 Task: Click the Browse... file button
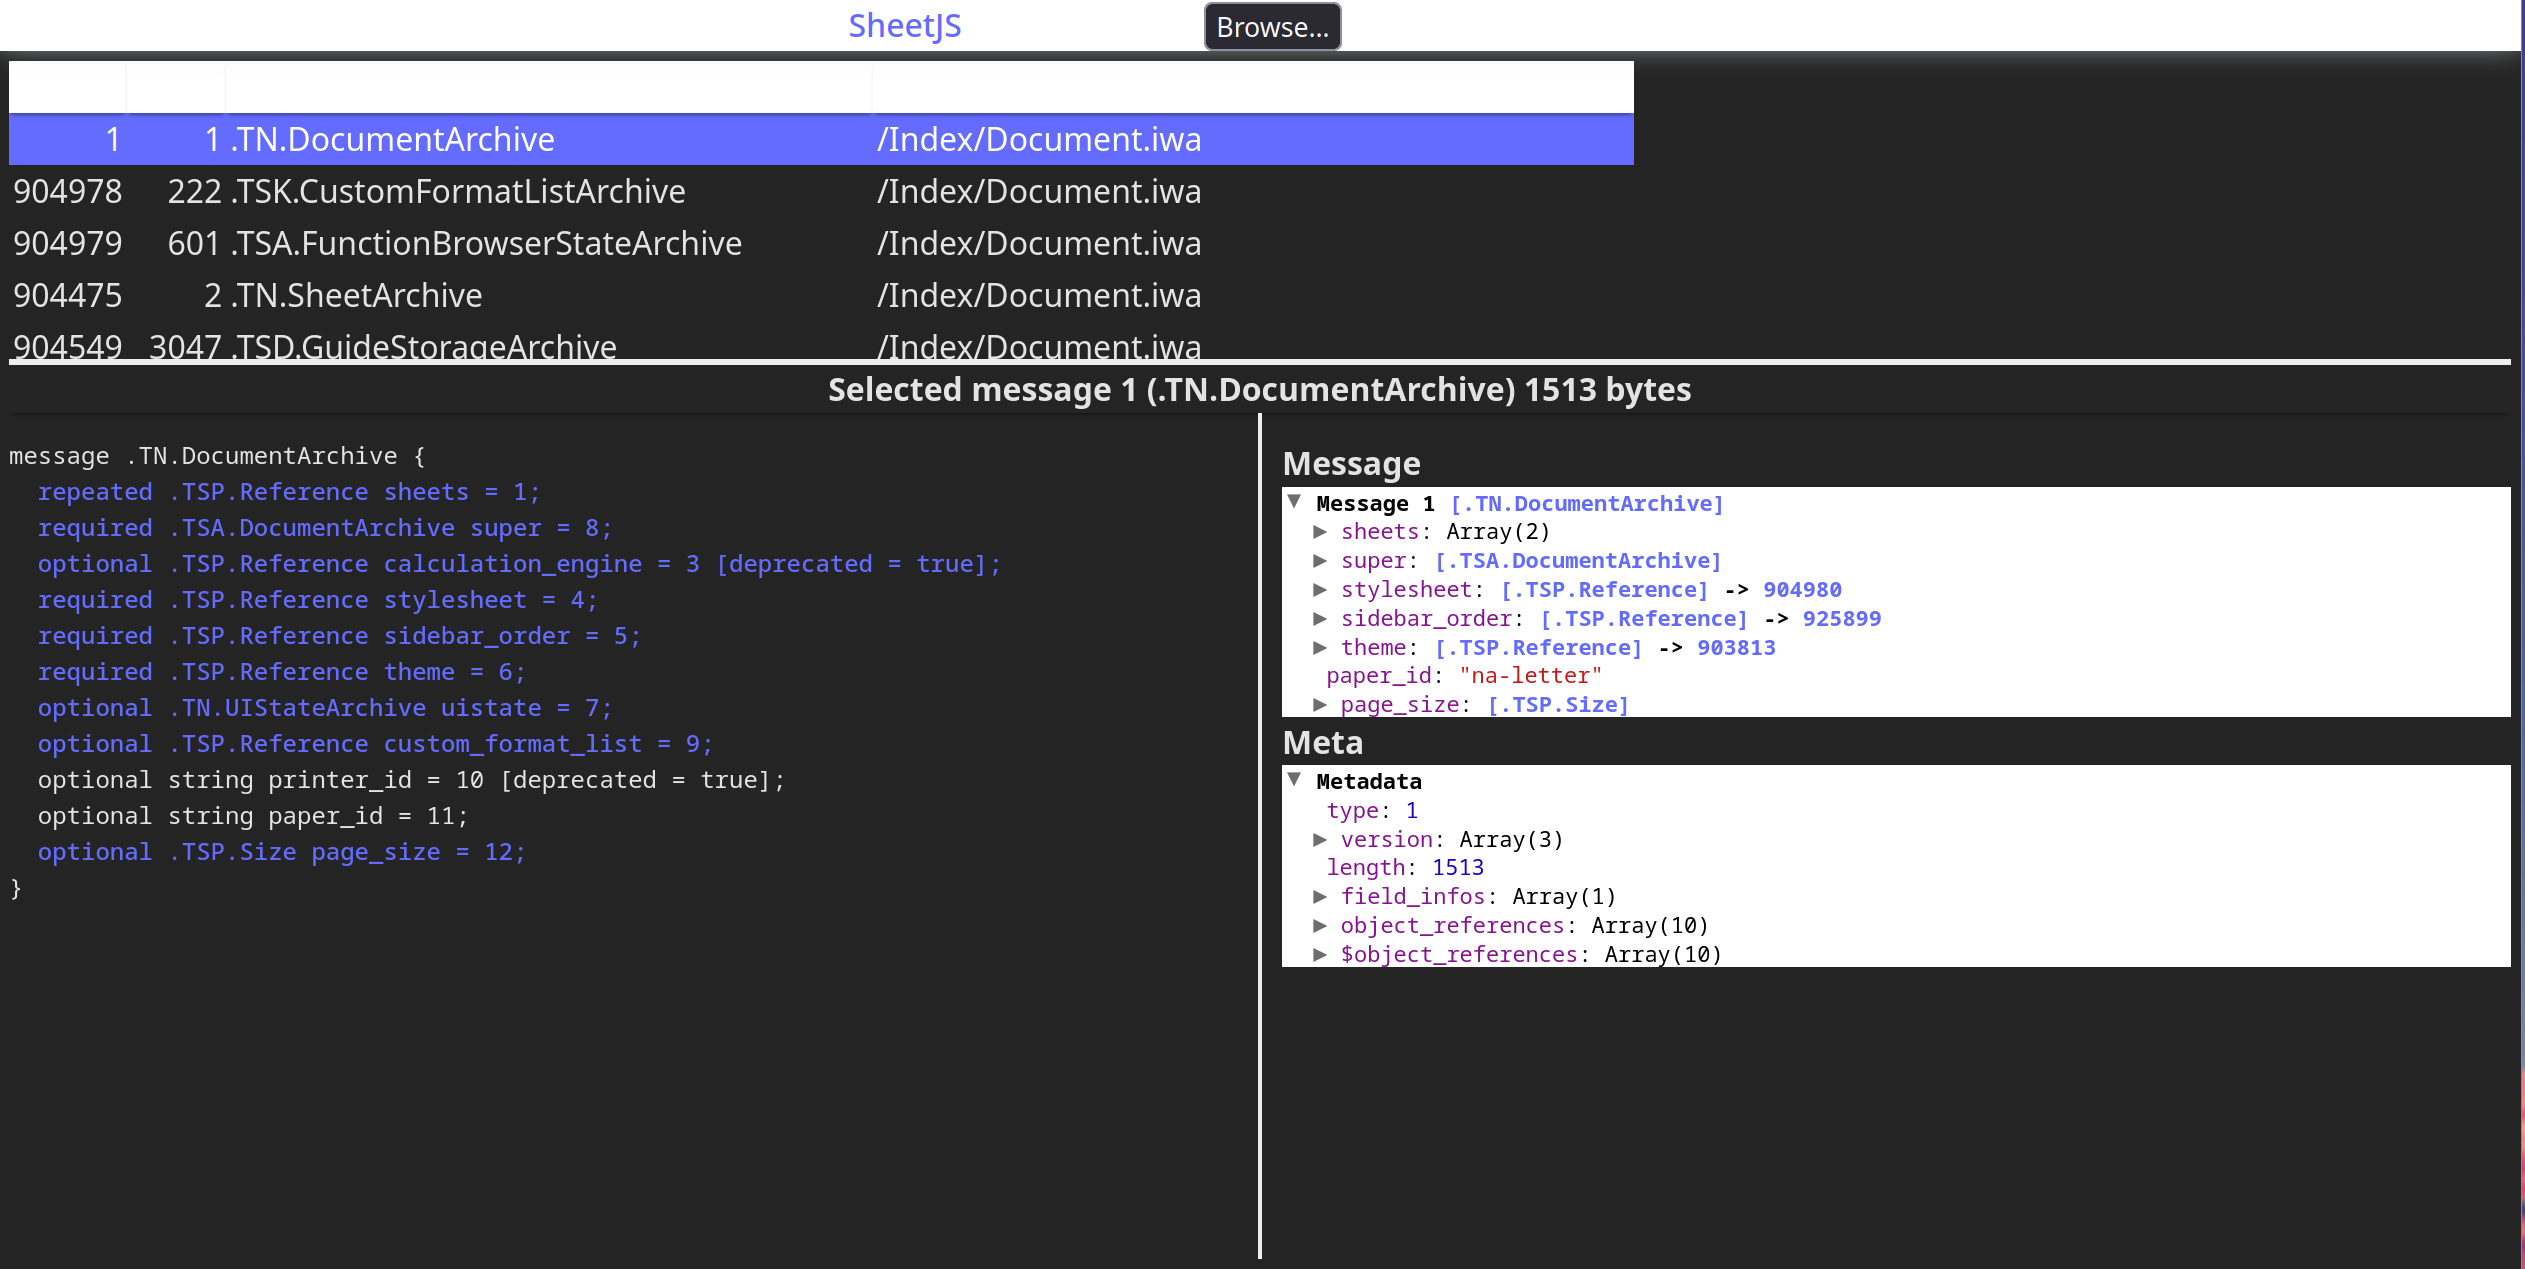click(1272, 27)
